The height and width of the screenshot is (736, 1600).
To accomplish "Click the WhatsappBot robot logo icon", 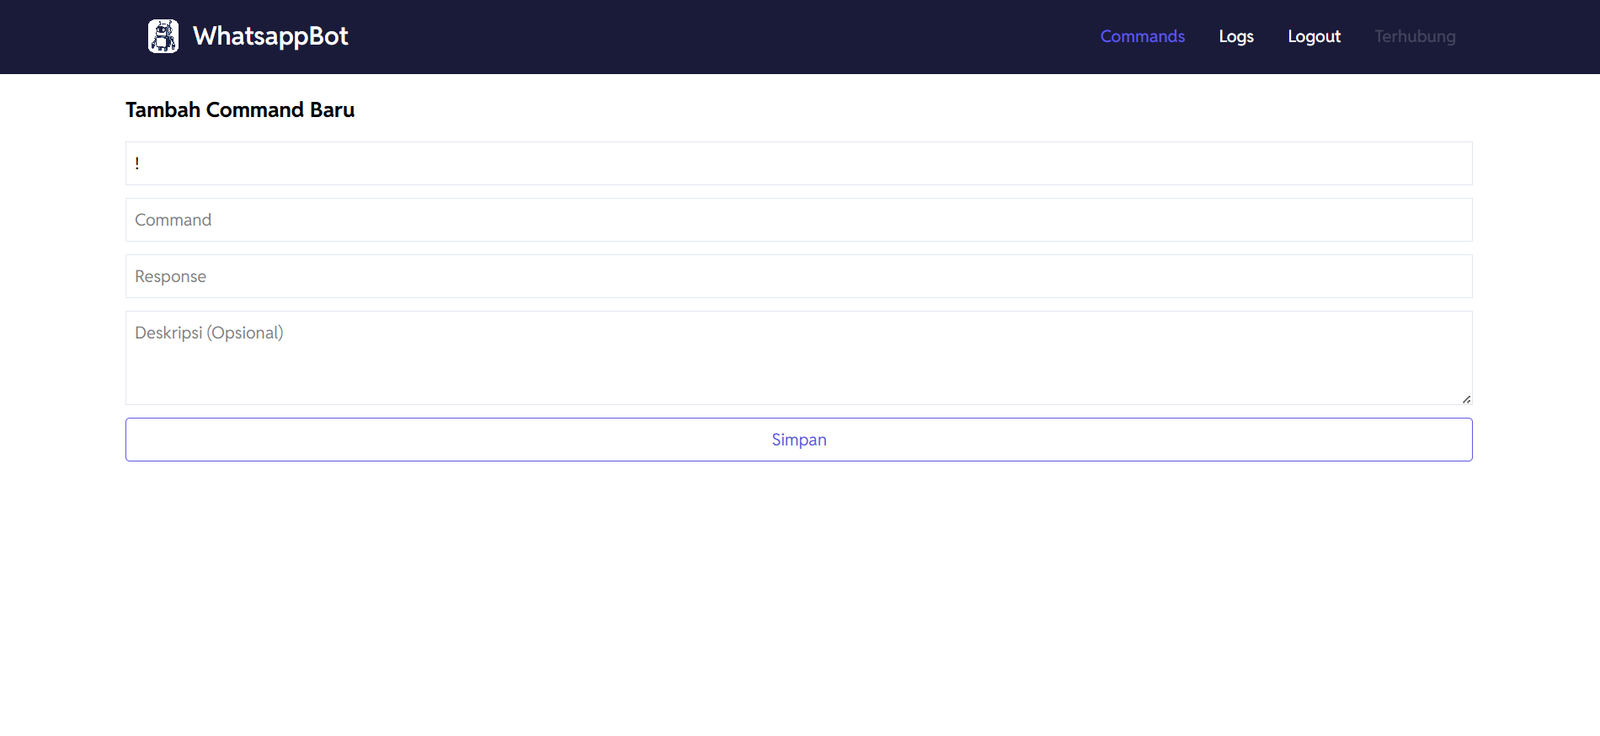I will 163,36.
